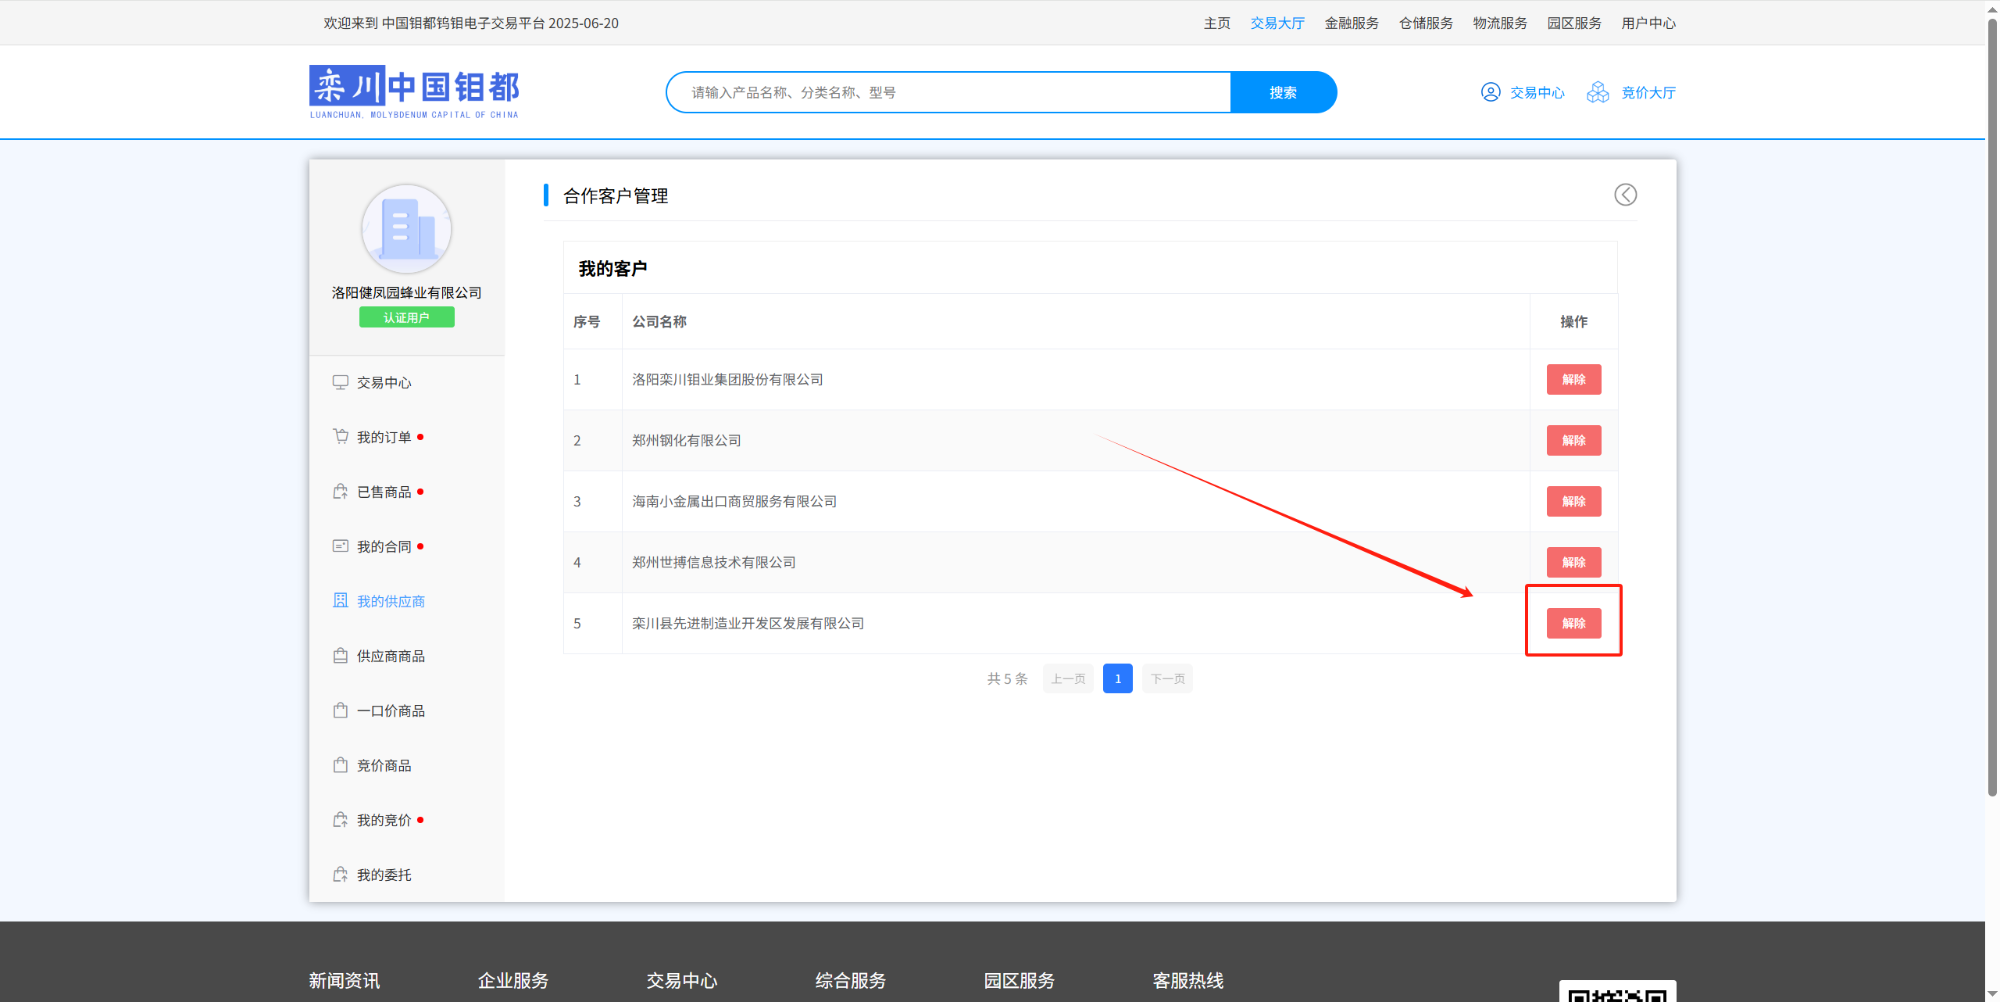2000x1002 pixels.
Task: Open 交易中心 user icon in header
Action: [1490, 92]
